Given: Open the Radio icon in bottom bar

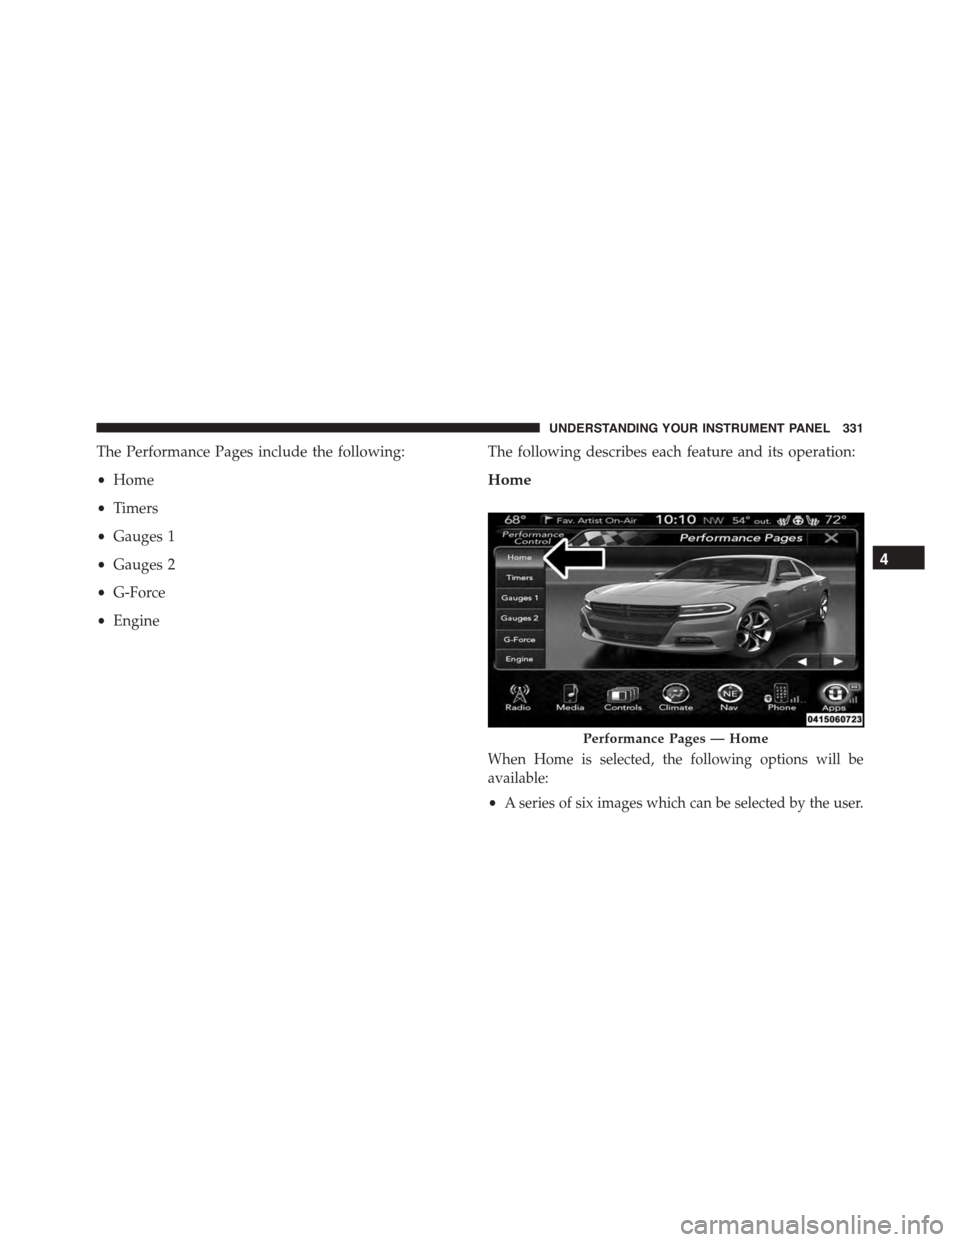Looking at the screenshot, I should coord(518,697).
